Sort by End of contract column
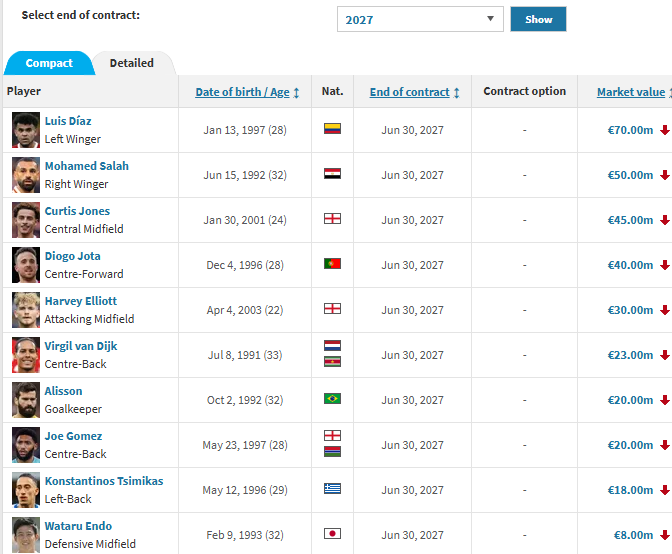The height and width of the screenshot is (554, 672). [x=409, y=92]
